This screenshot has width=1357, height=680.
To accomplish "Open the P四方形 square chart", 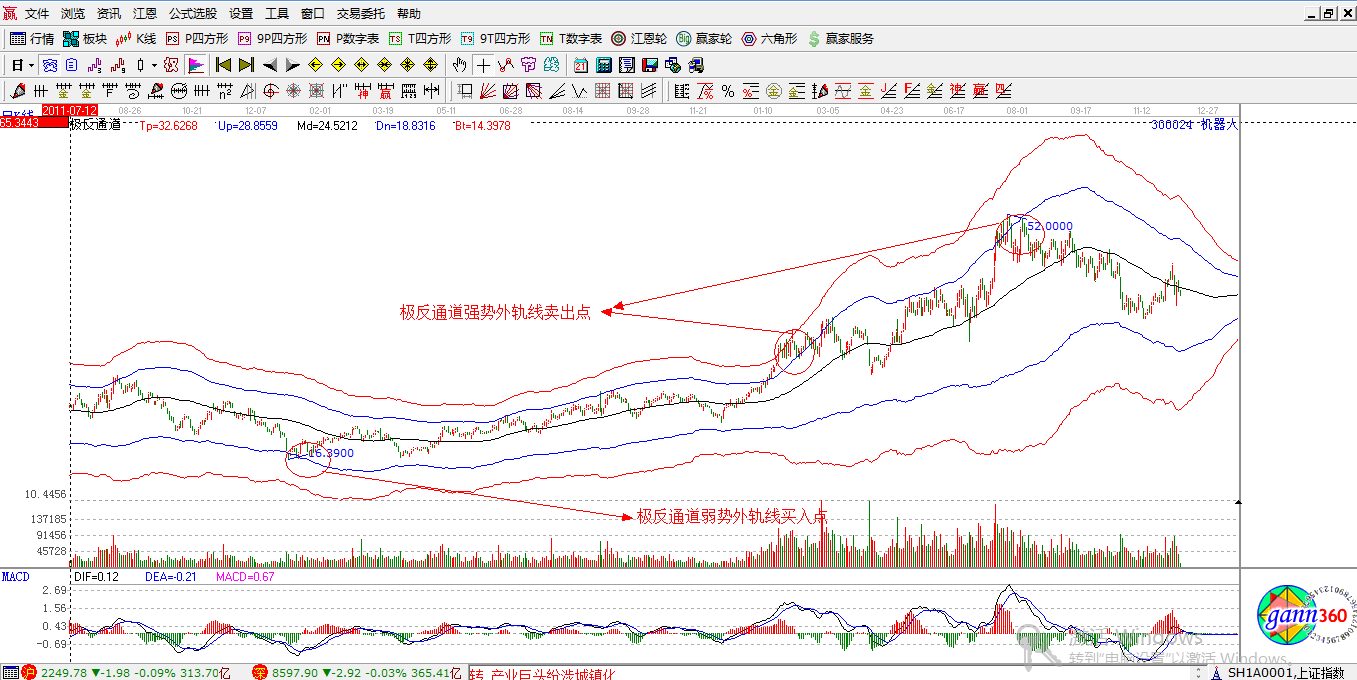I will (197, 39).
